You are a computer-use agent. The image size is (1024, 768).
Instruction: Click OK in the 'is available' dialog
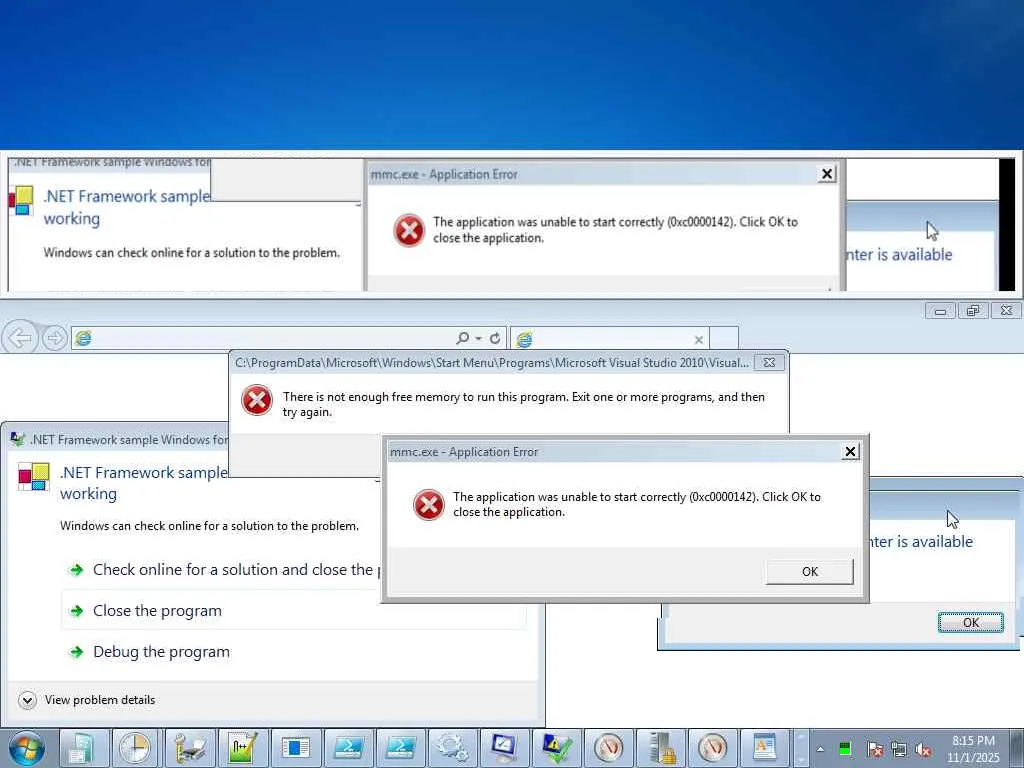(970, 622)
